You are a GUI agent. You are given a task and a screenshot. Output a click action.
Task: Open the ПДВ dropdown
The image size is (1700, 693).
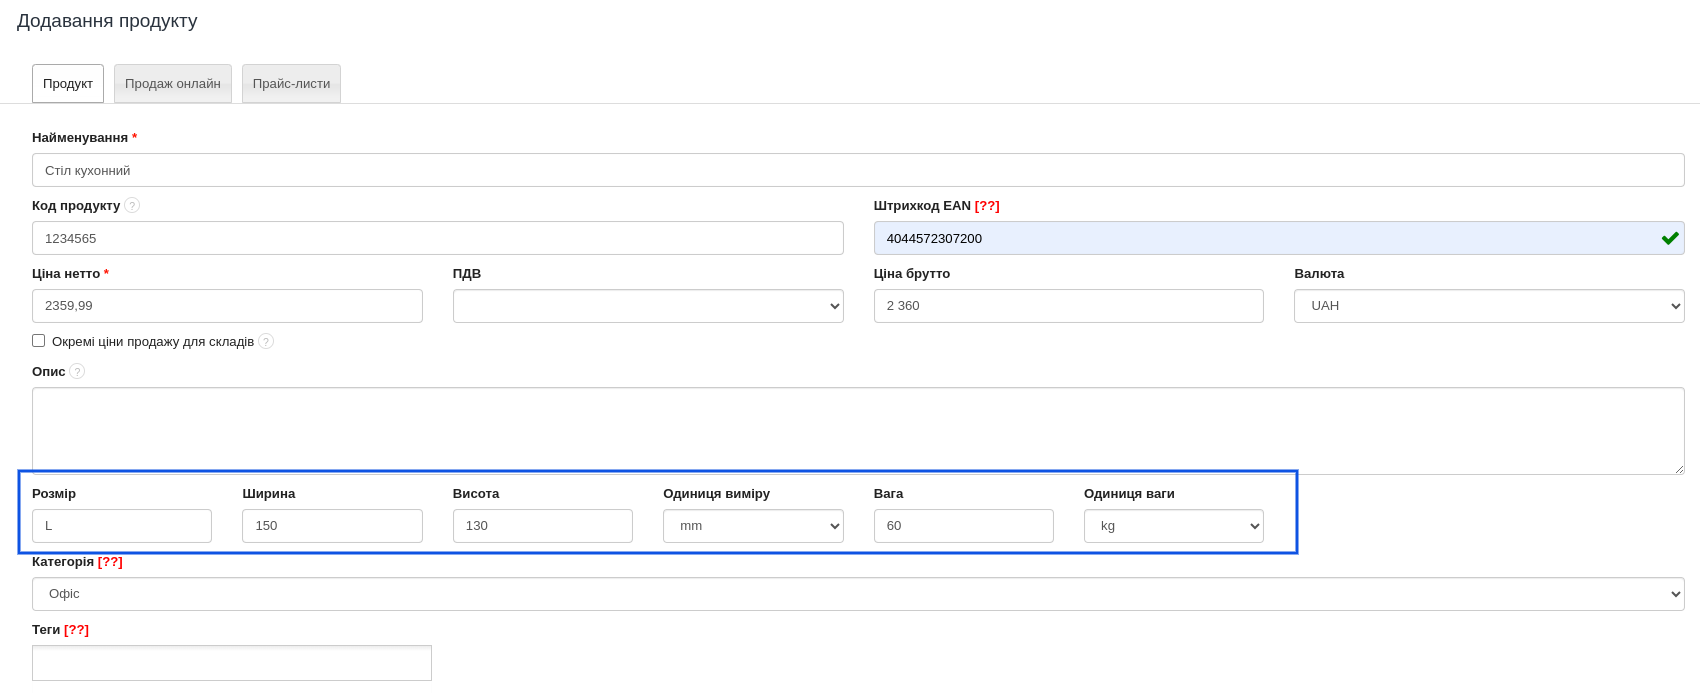click(647, 306)
